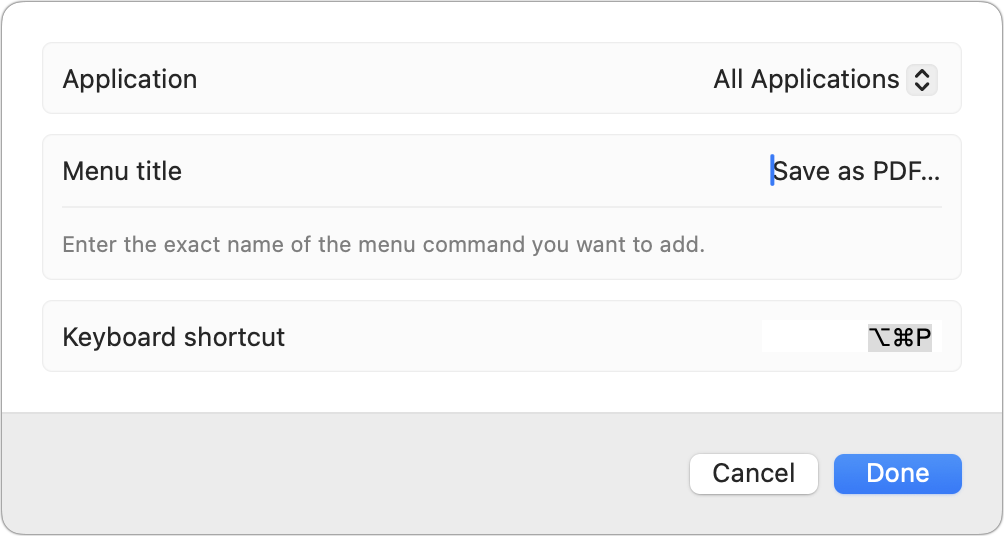Place cursor in "Save as PDF…" text

tap(857, 171)
